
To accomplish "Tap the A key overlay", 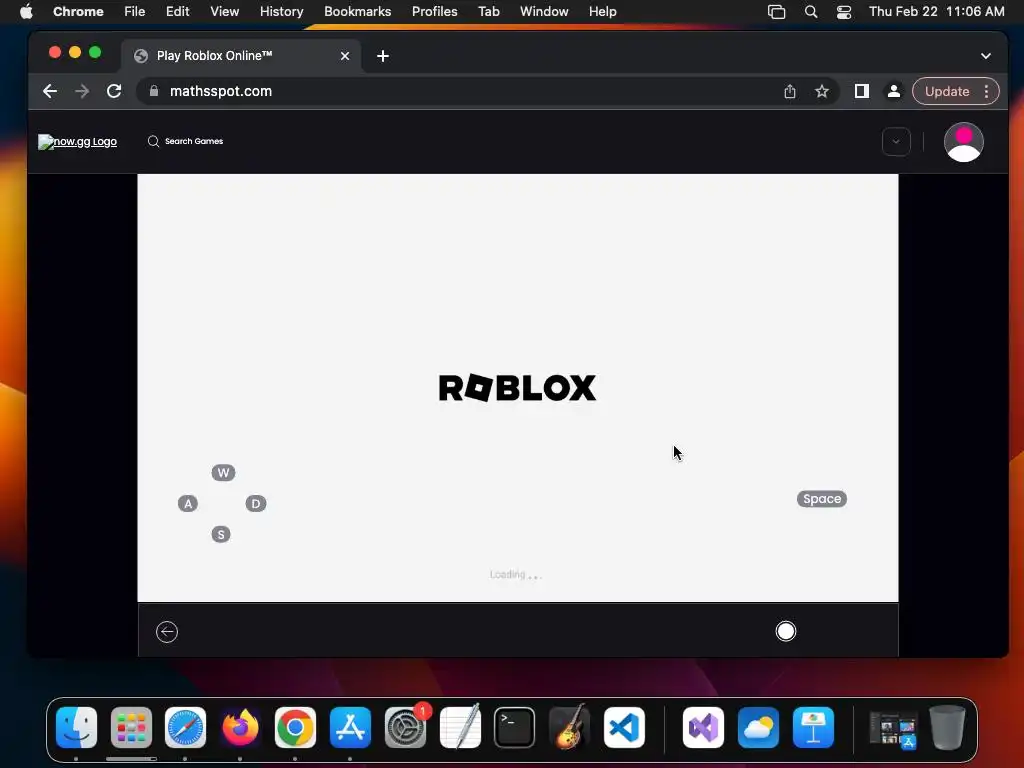I will 188,504.
